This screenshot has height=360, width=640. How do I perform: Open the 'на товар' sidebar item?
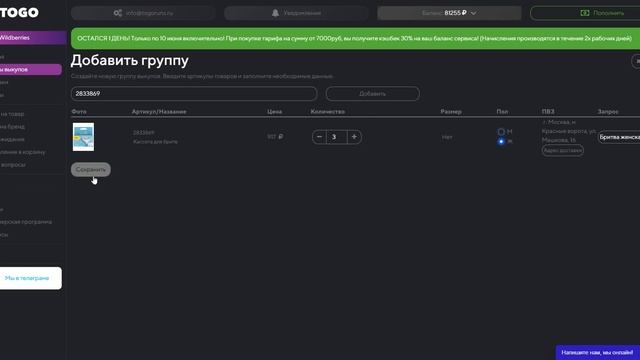(x=12, y=114)
